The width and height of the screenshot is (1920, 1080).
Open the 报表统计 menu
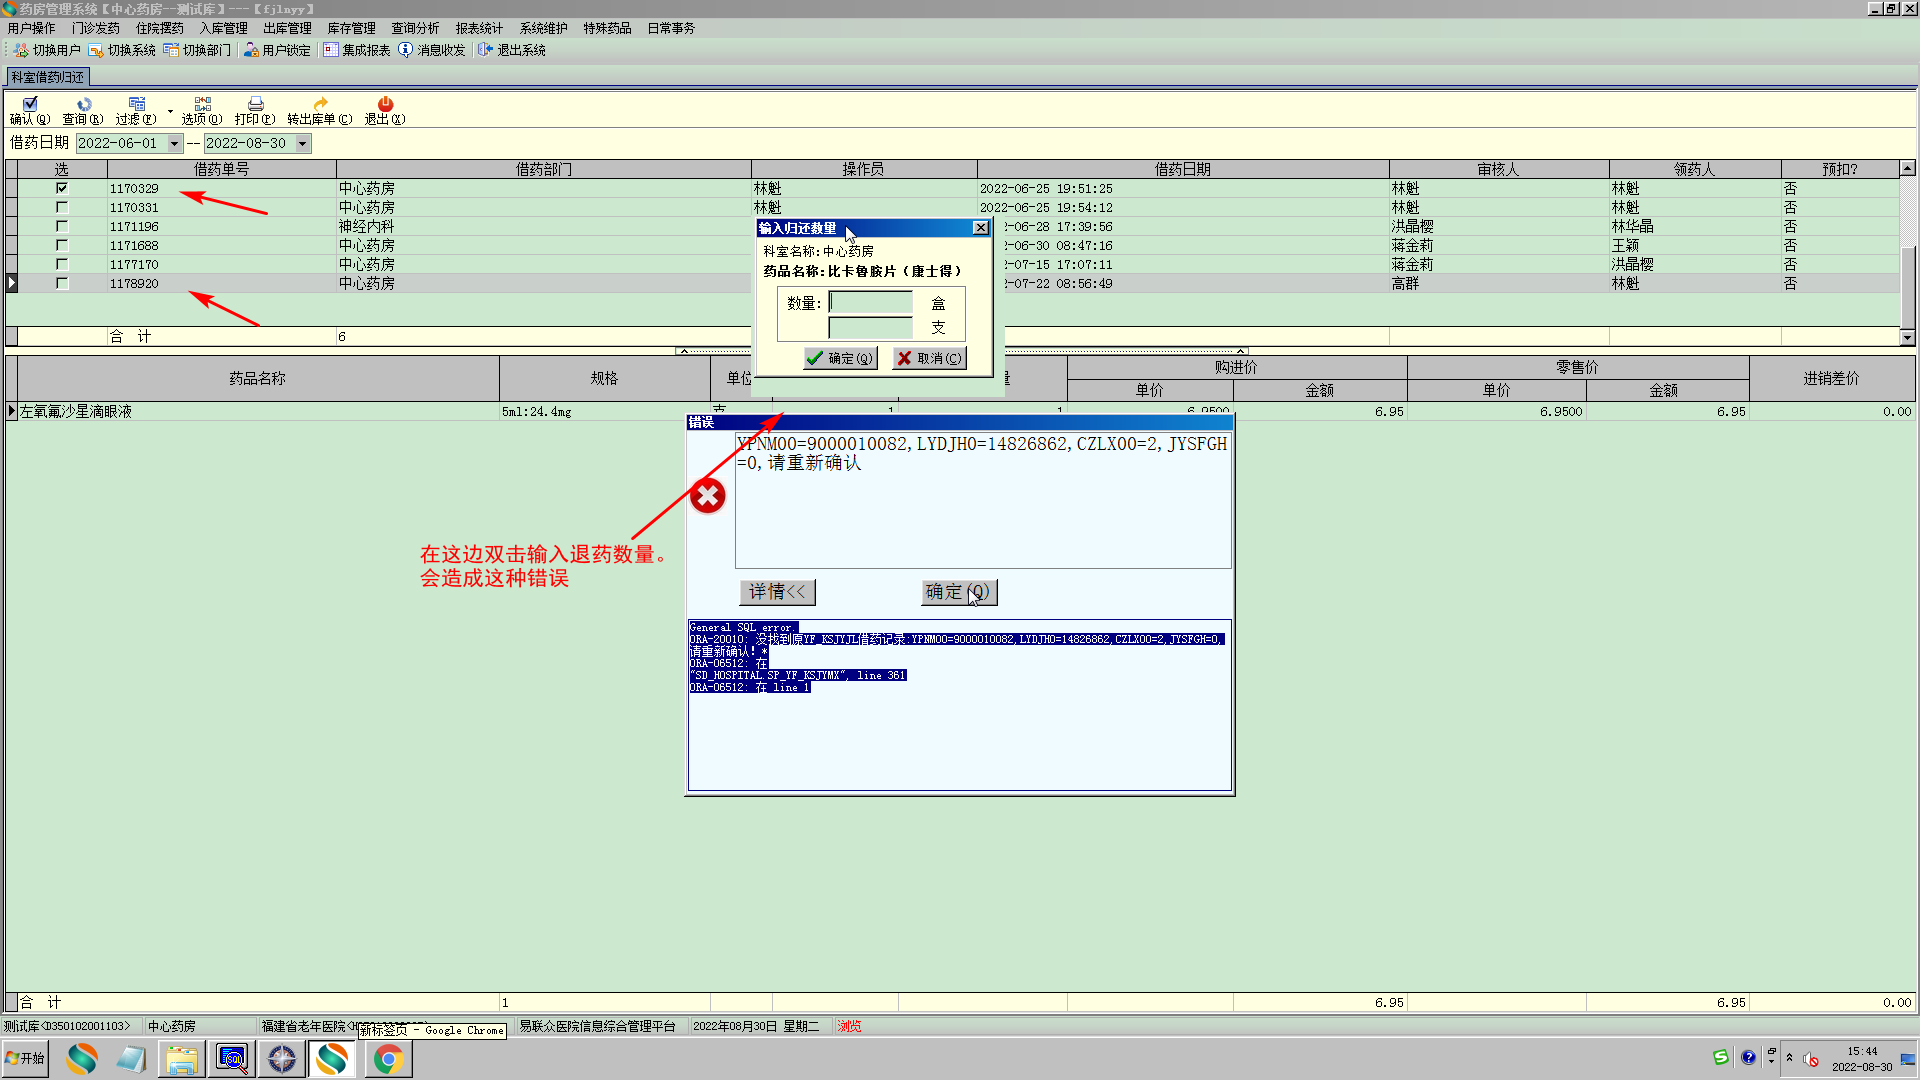pos(479,28)
